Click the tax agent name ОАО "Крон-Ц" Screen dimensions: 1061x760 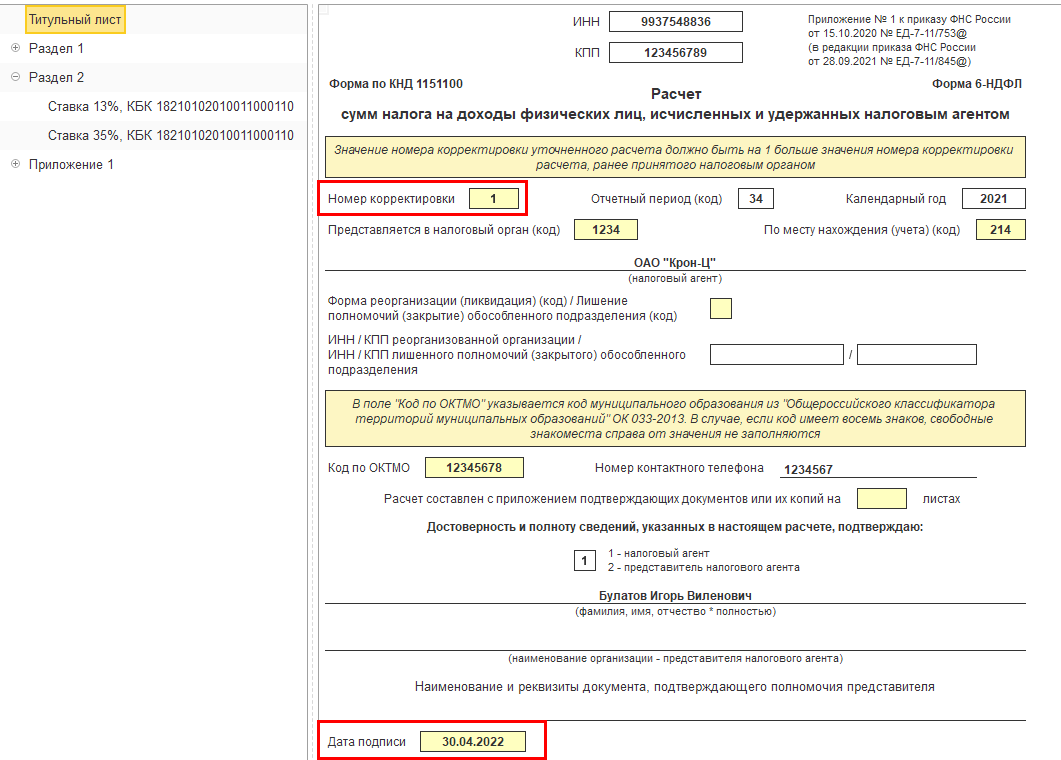675,263
